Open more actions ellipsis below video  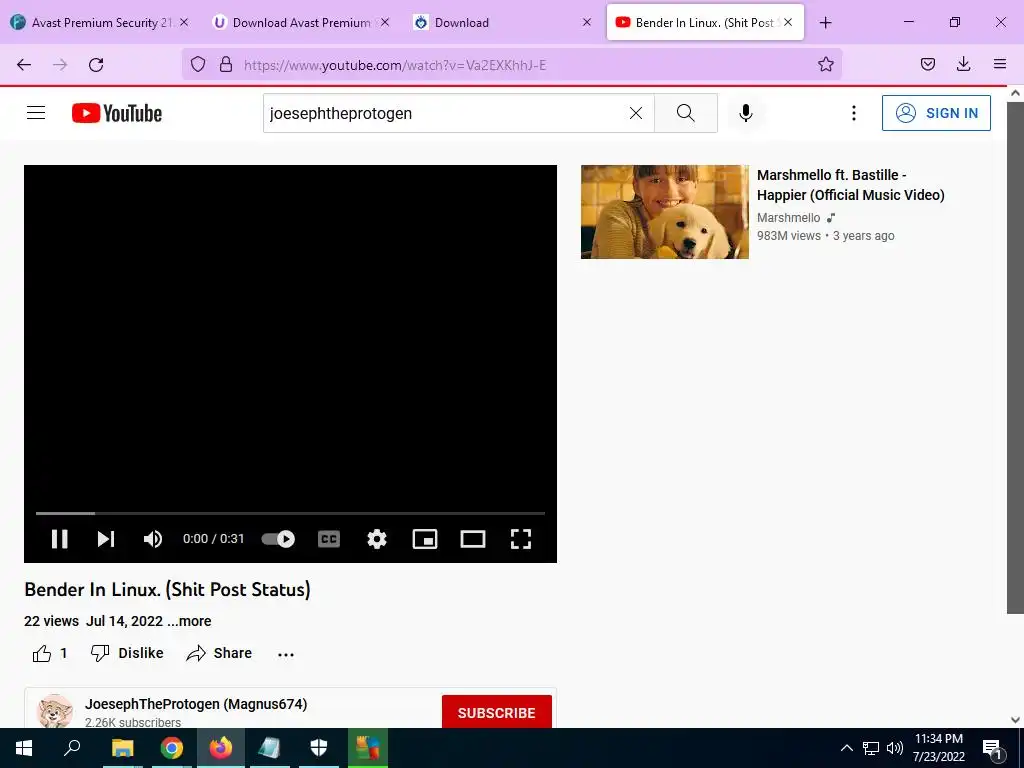tap(286, 654)
